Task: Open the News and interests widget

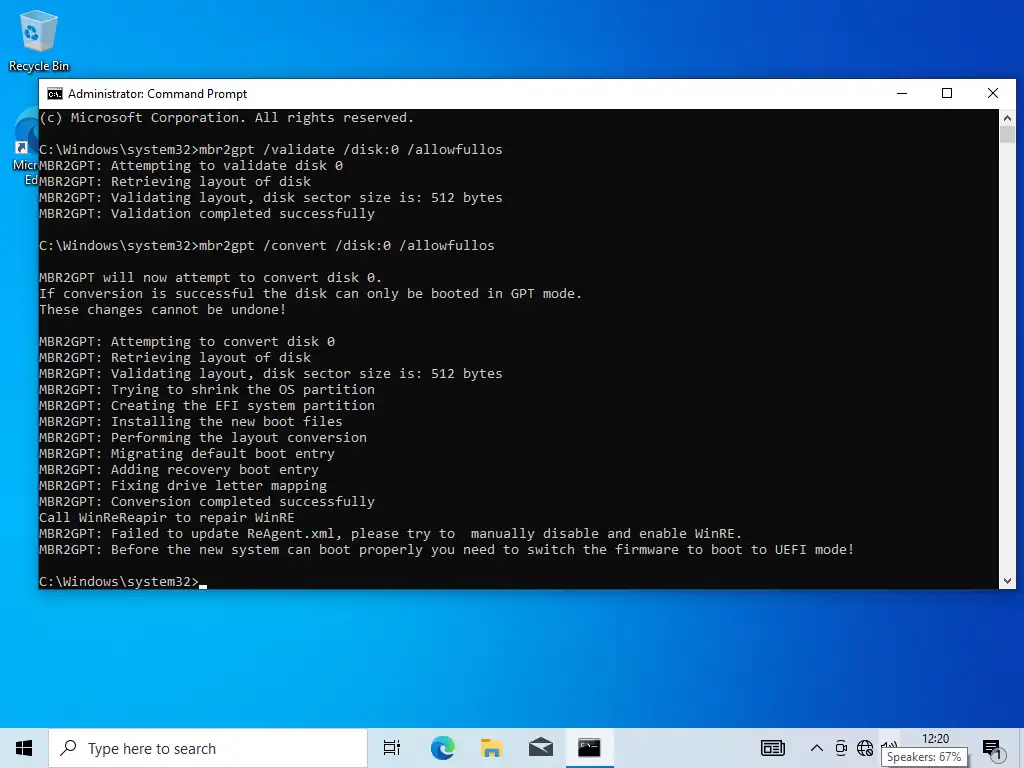Action: tap(773, 748)
